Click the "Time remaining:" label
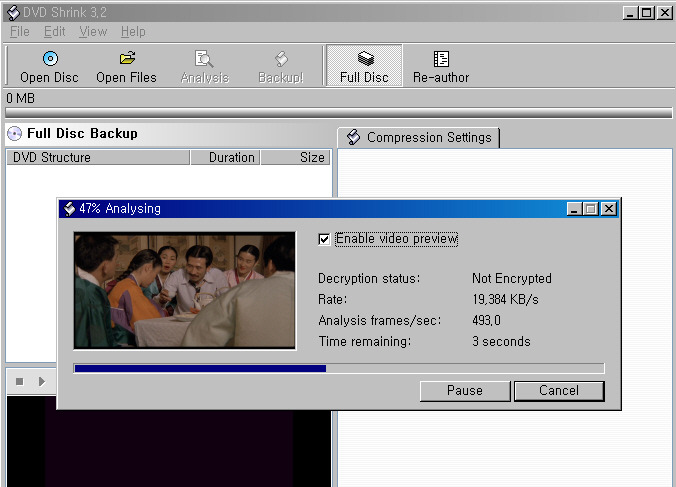This screenshot has height=487, width=676. click(365, 341)
